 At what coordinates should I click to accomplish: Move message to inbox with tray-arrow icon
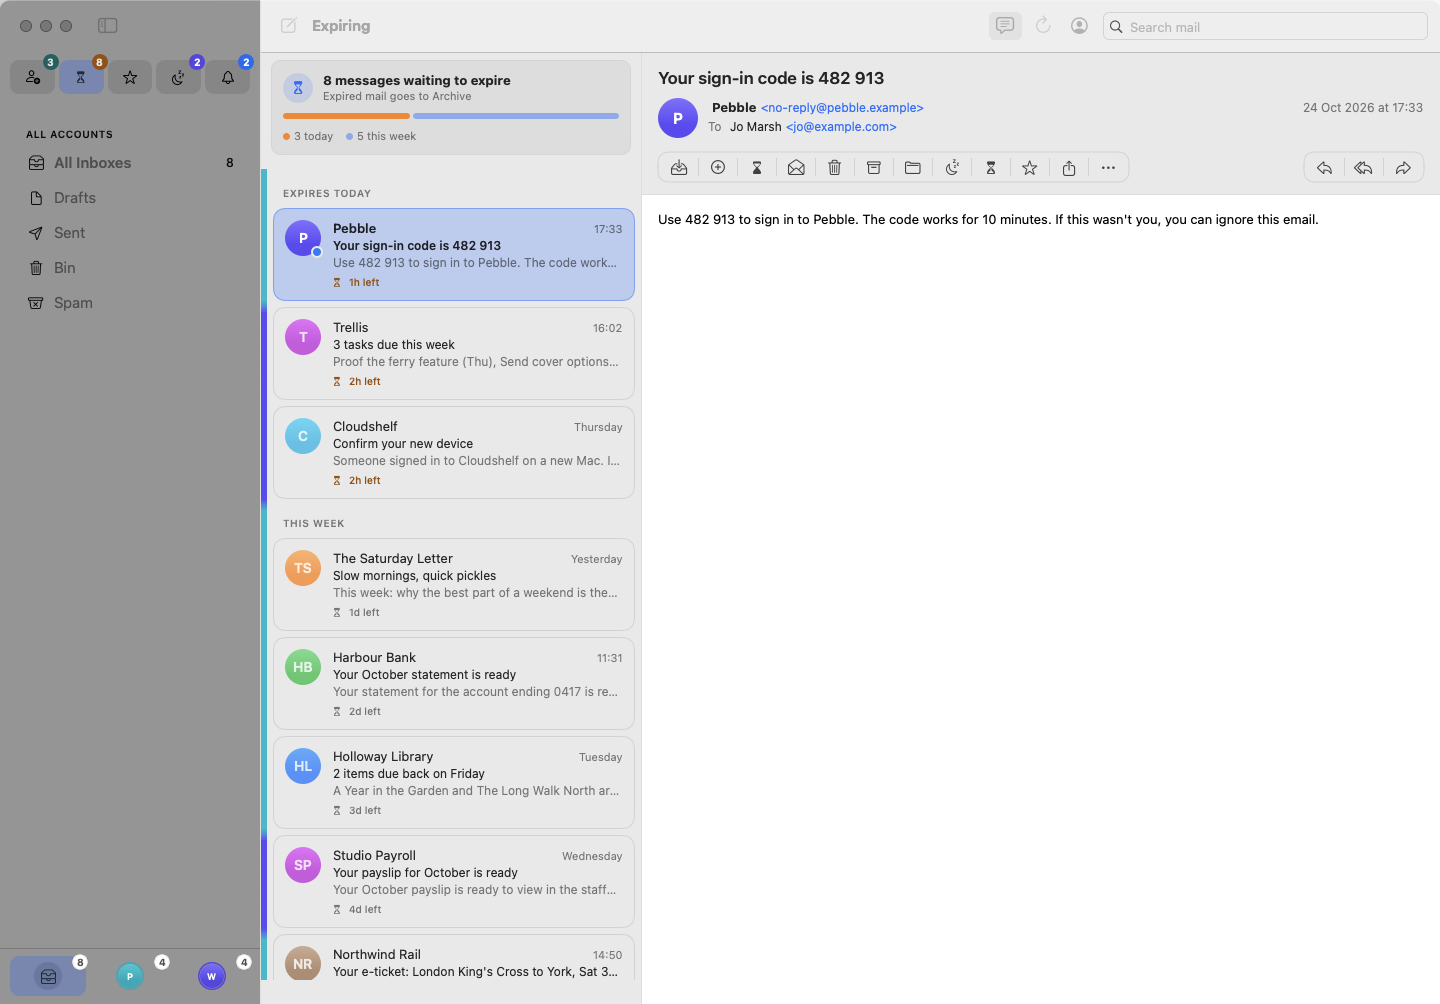coord(679,168)
